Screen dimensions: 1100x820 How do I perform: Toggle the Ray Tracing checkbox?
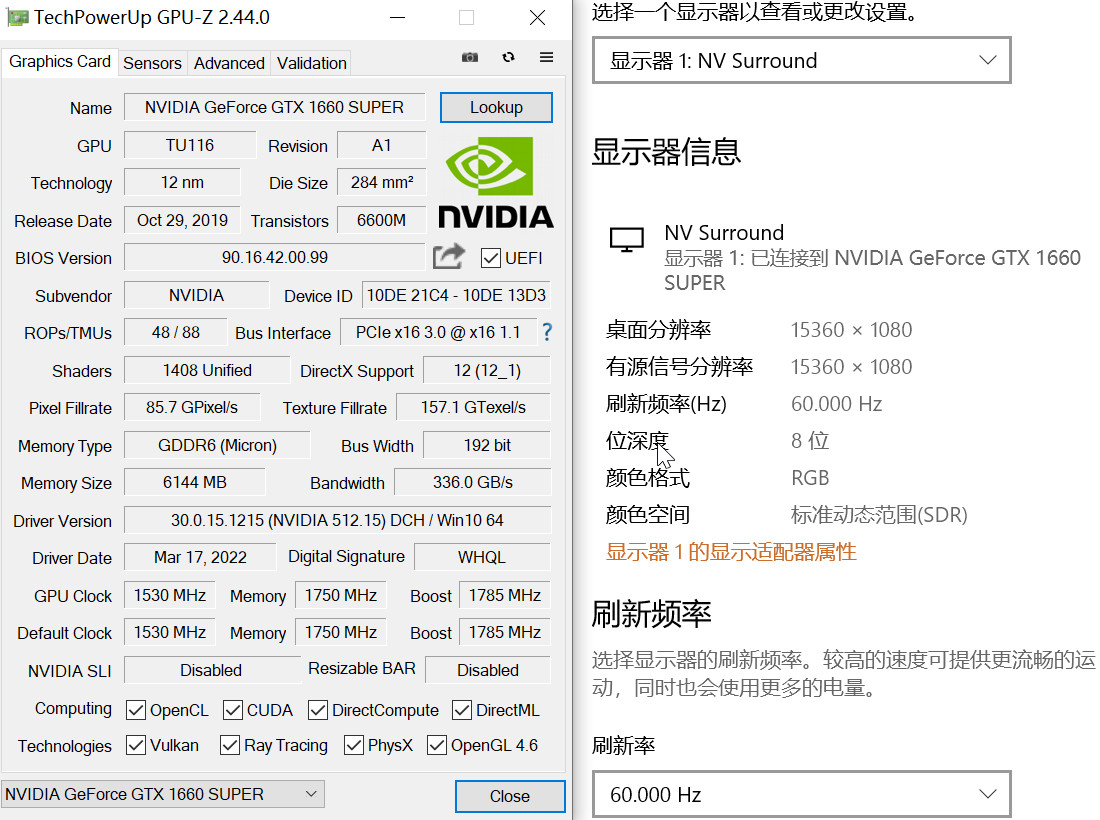[229, 745]
